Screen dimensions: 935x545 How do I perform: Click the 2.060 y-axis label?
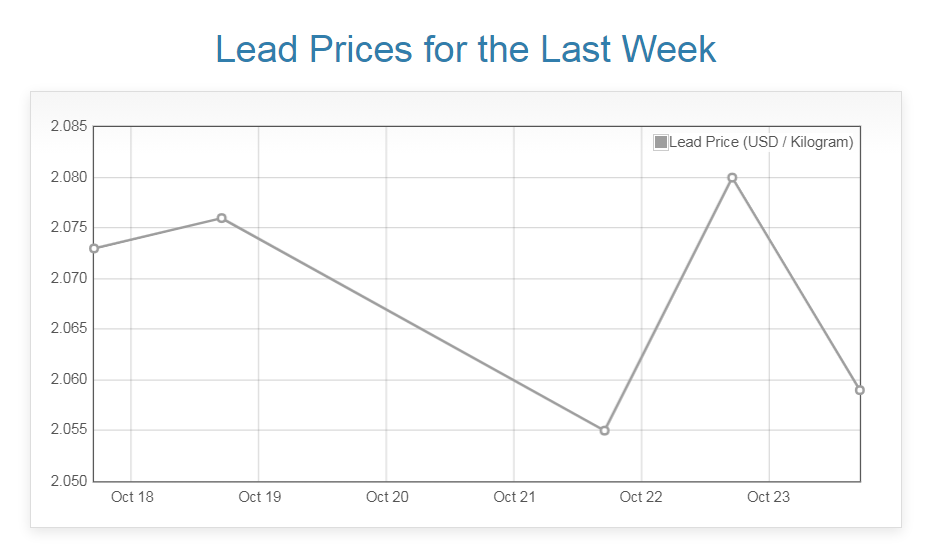[x=68, y=380]
